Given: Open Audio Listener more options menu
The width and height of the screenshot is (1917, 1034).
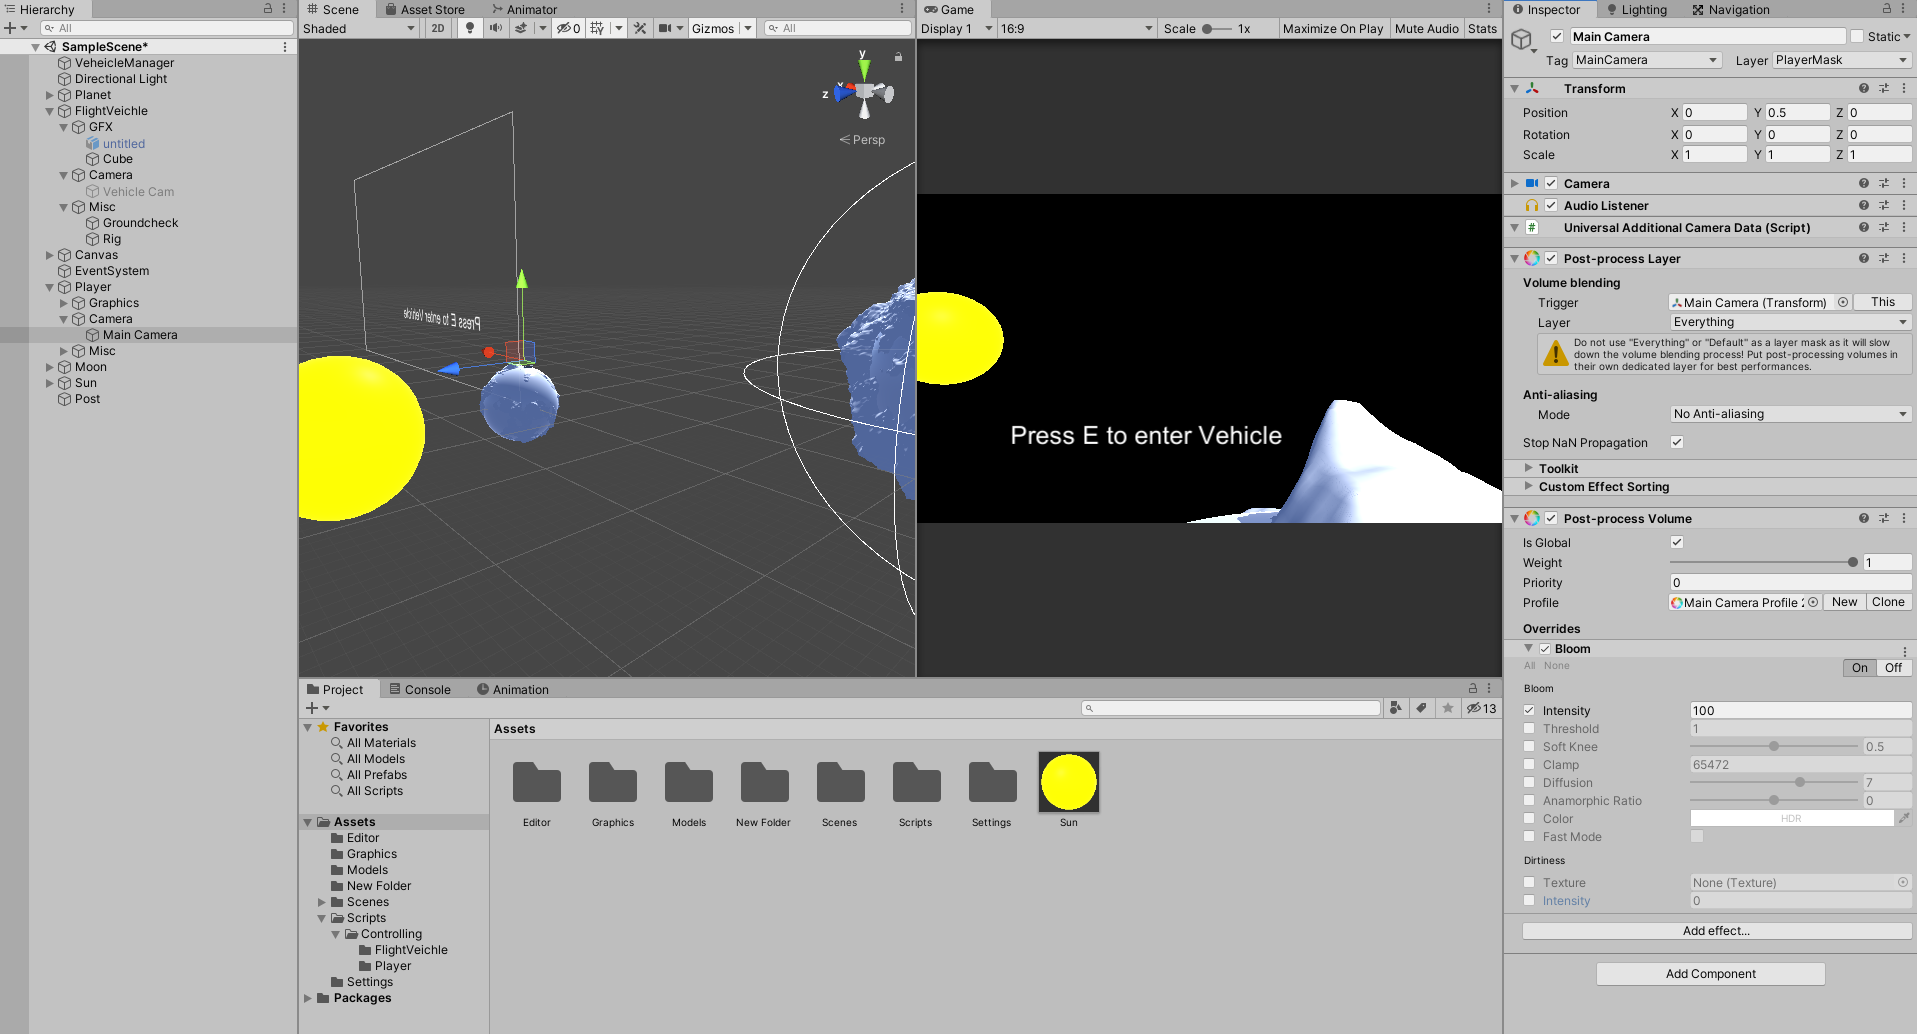Looking at the screenshot, I should pos(1904,205).
